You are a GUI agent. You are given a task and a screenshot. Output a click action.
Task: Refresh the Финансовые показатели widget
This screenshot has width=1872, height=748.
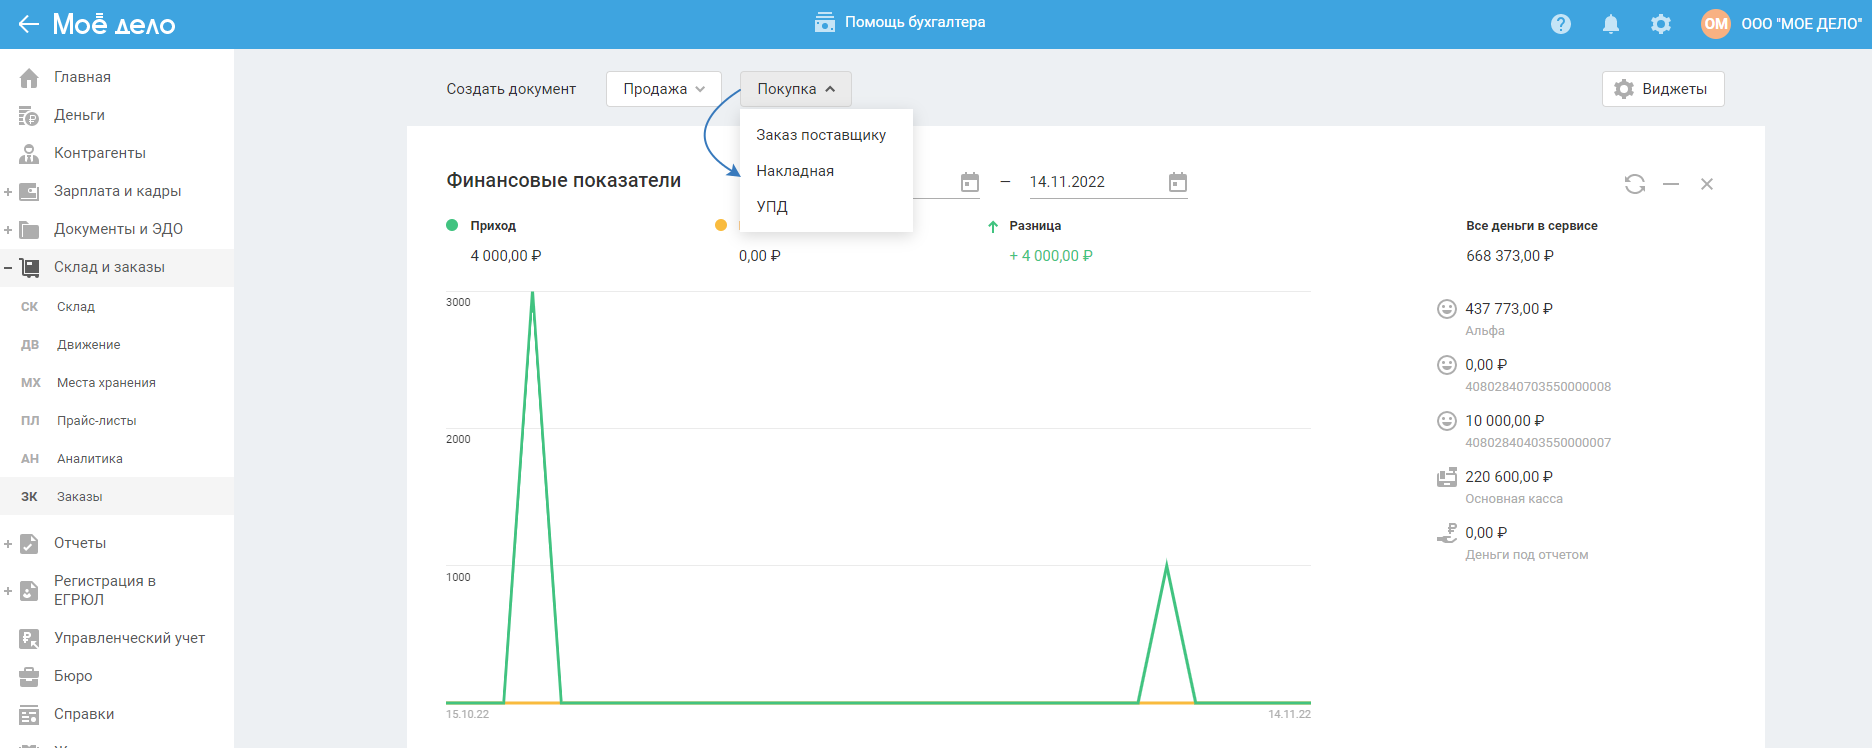pos(1634,184)
